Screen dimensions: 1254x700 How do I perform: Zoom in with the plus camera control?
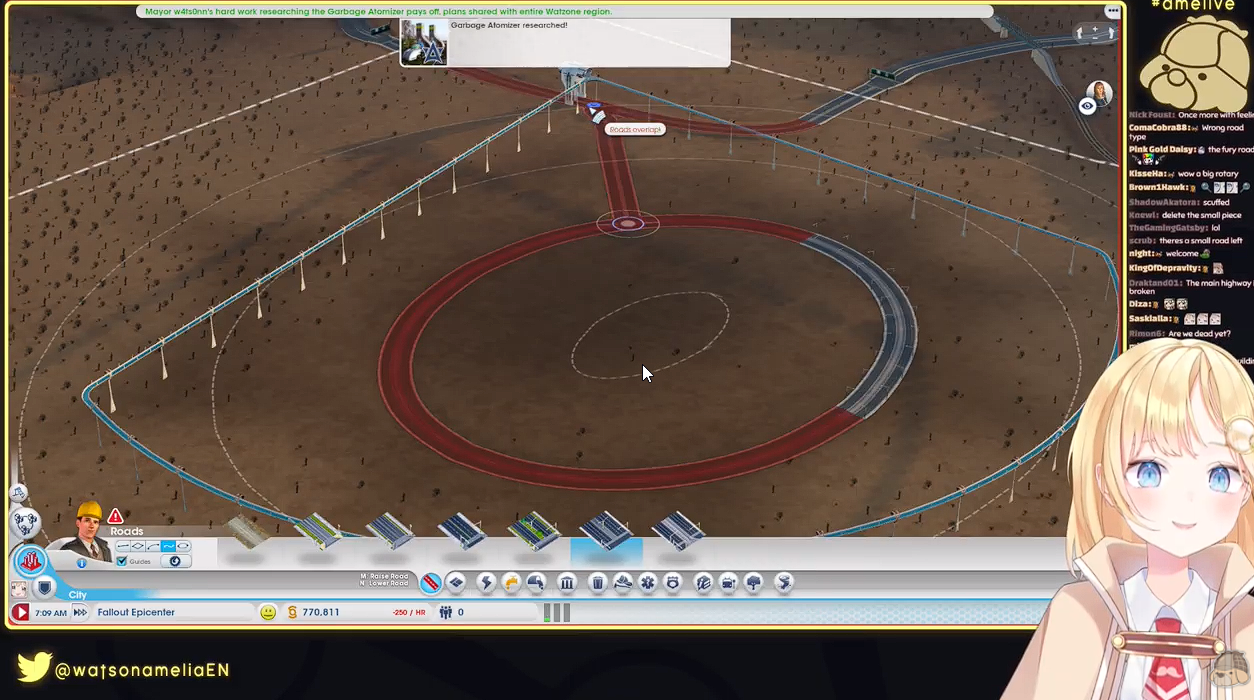(x=1095, y=29)
